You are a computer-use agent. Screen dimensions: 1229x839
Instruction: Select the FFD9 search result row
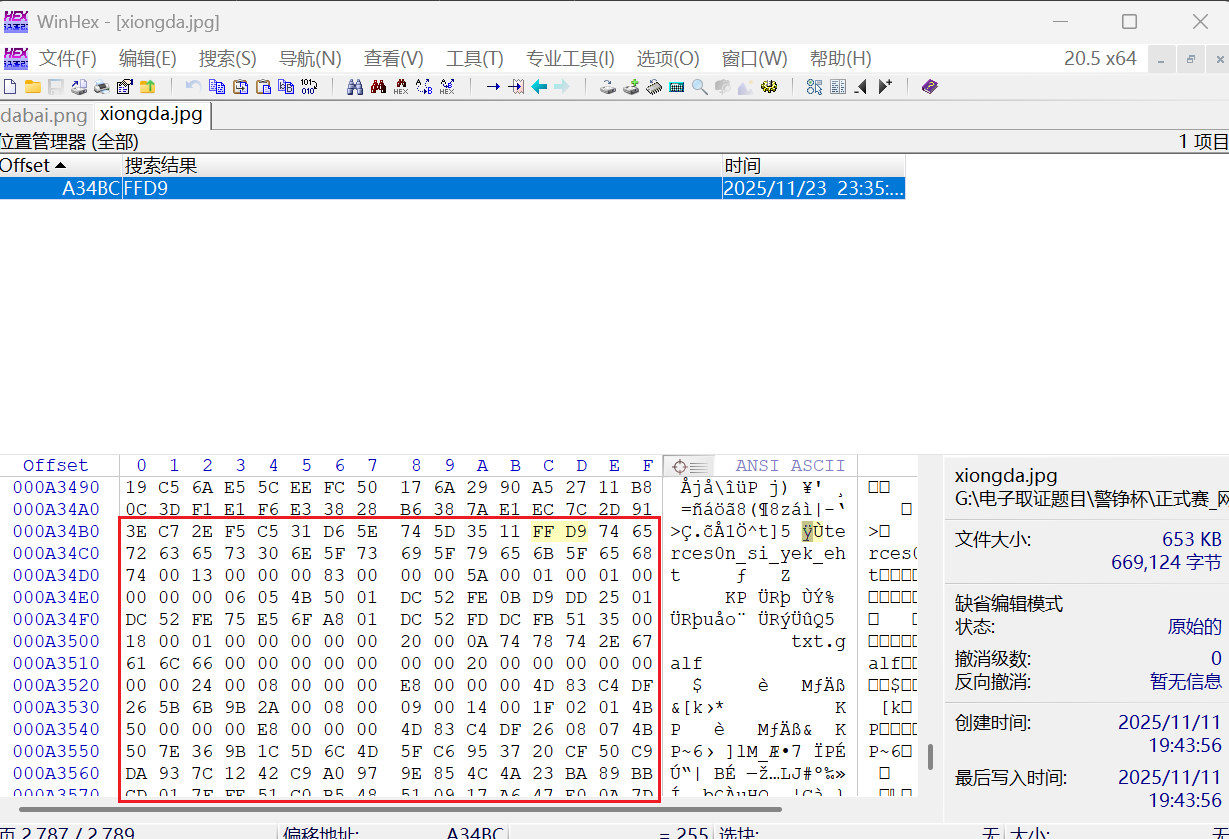coord(400,188)
